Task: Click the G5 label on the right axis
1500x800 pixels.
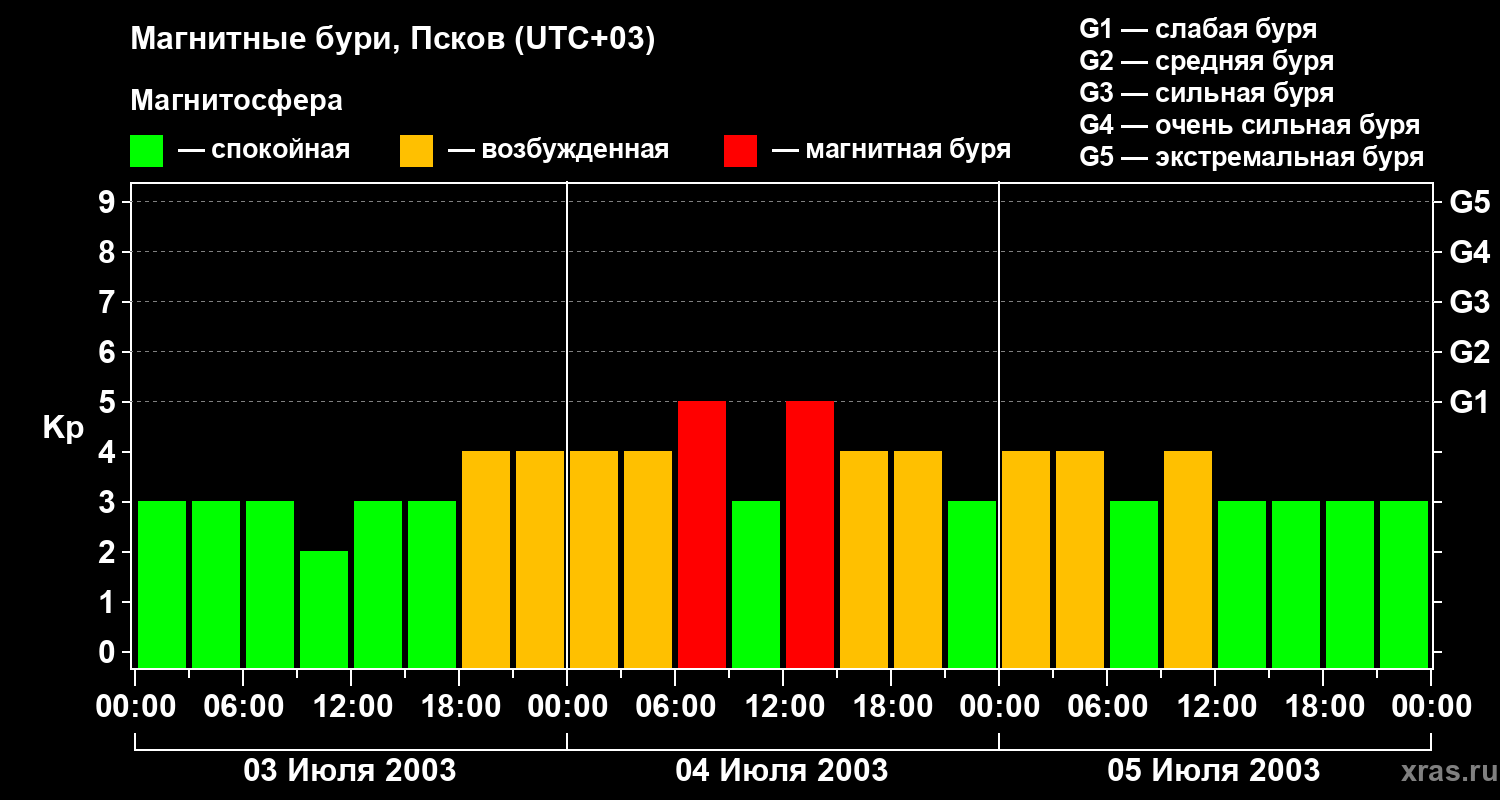Action: (1469, 203)
